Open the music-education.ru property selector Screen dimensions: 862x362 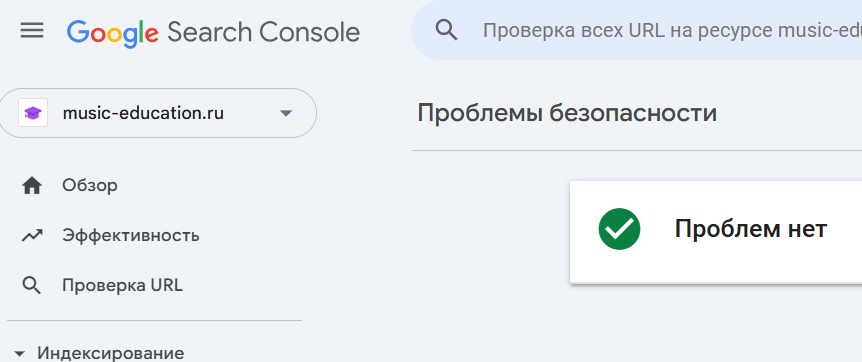pyautogui.click(x=157, y=113)
